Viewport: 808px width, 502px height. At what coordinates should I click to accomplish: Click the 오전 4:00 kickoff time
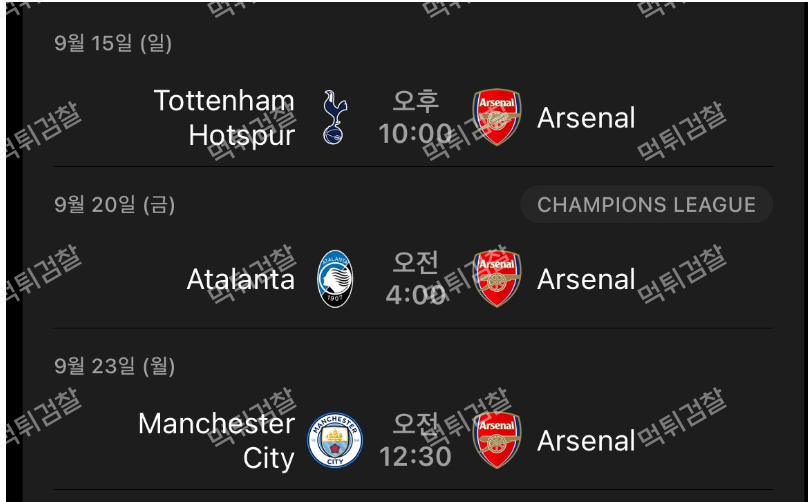point(415,279)
